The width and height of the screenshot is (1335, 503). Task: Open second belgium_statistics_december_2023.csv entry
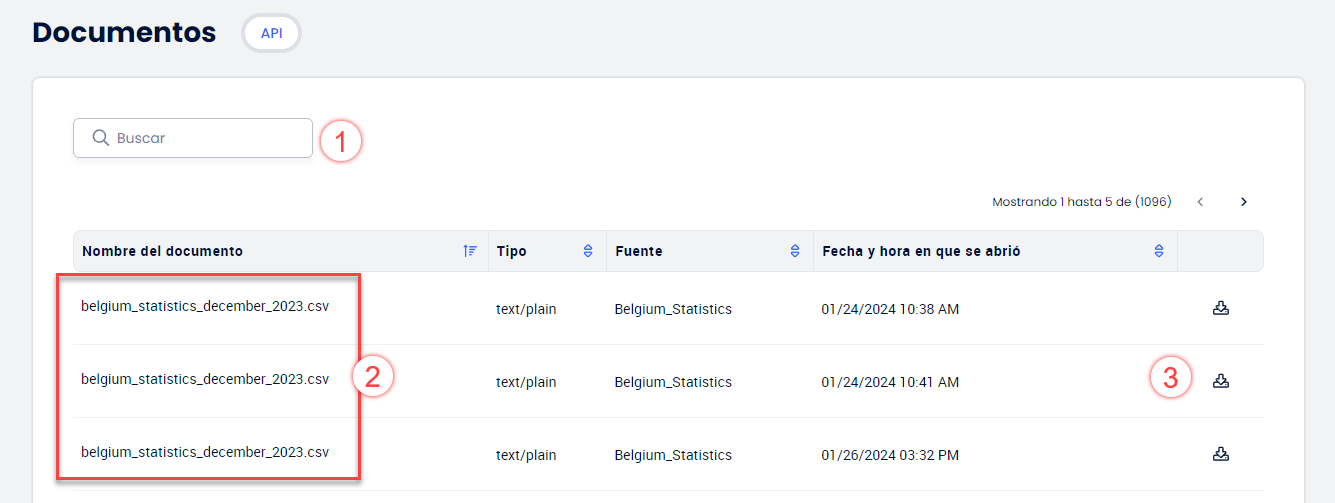tap(205, 379)
